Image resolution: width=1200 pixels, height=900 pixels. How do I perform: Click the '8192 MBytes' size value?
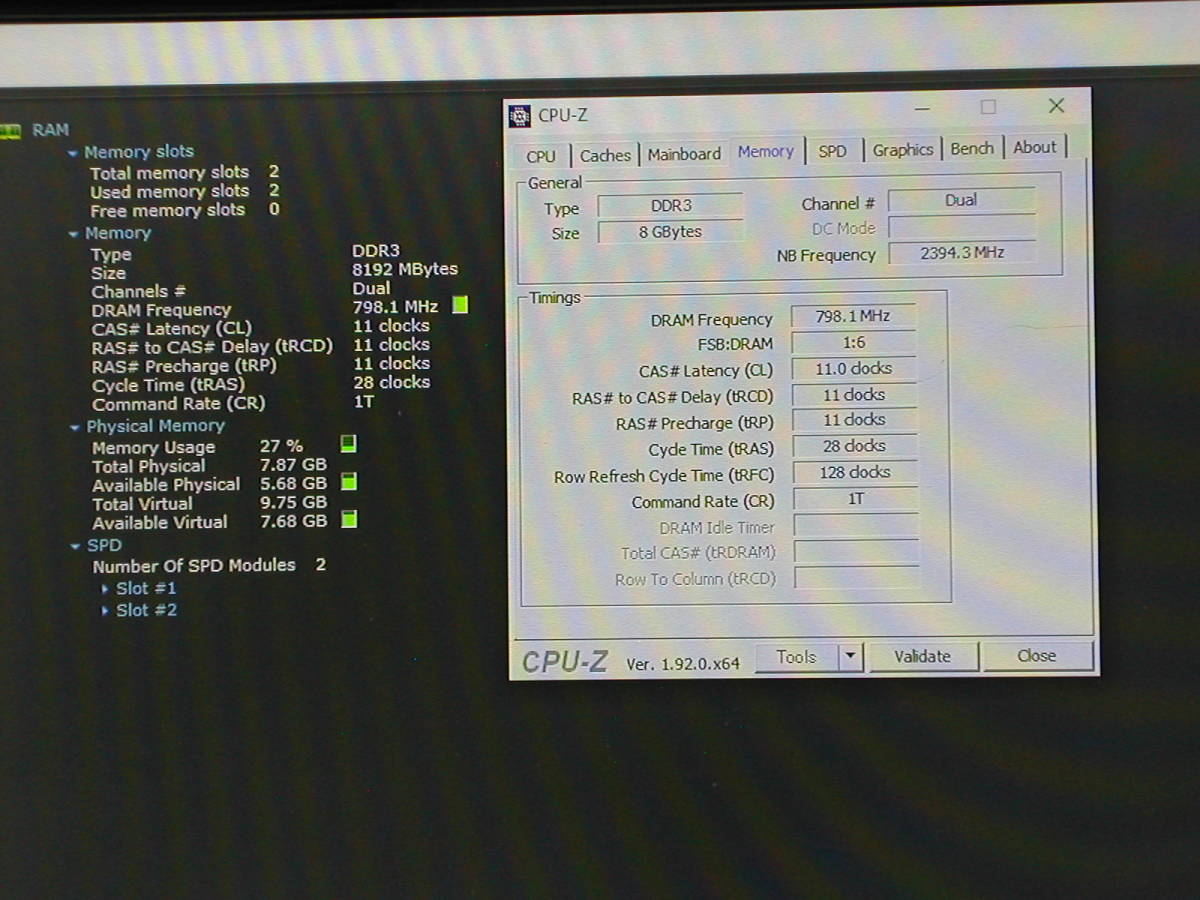405,269
